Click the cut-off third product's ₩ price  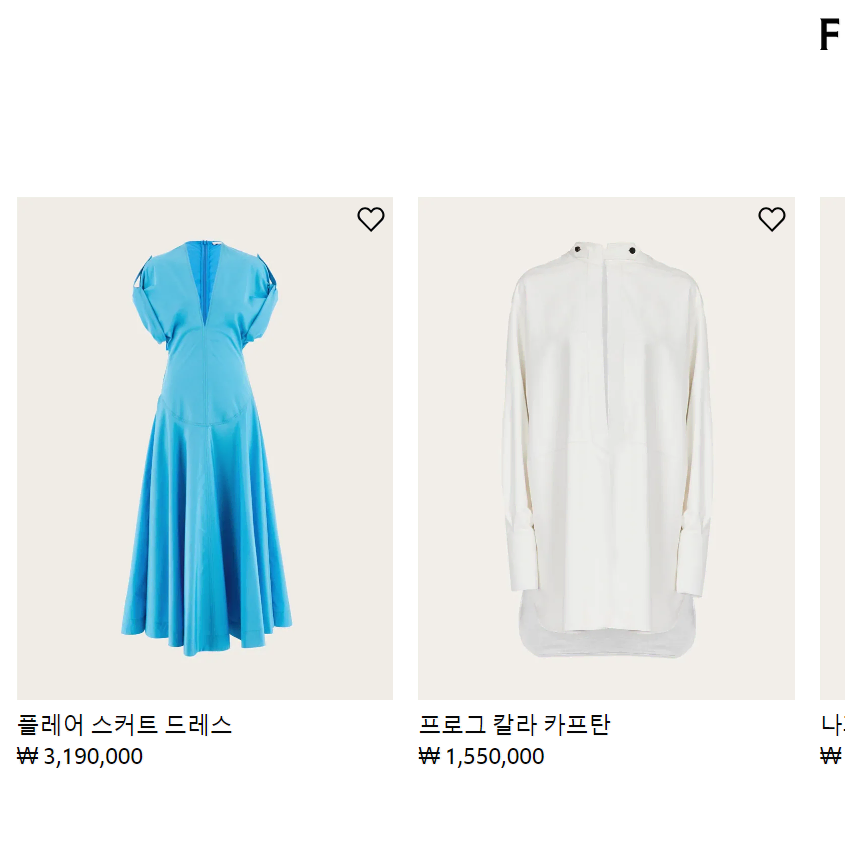click(832, 756)
